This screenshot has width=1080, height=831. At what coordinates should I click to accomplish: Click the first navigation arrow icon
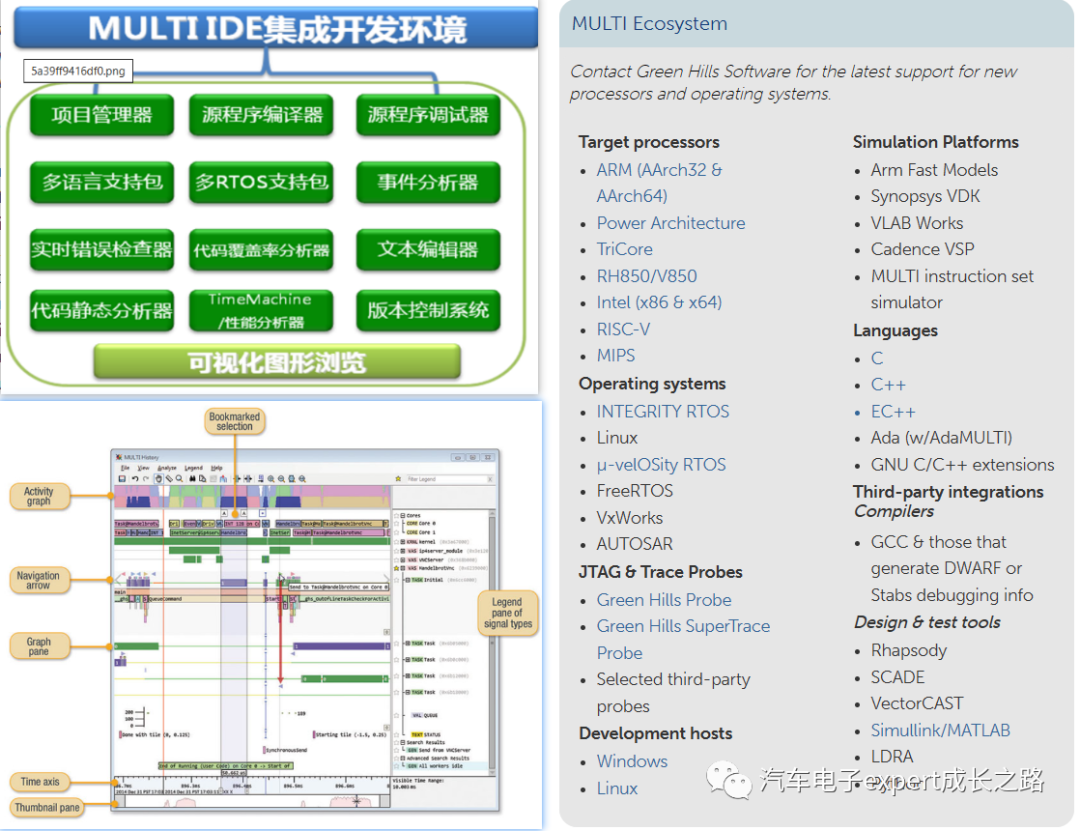237,479
